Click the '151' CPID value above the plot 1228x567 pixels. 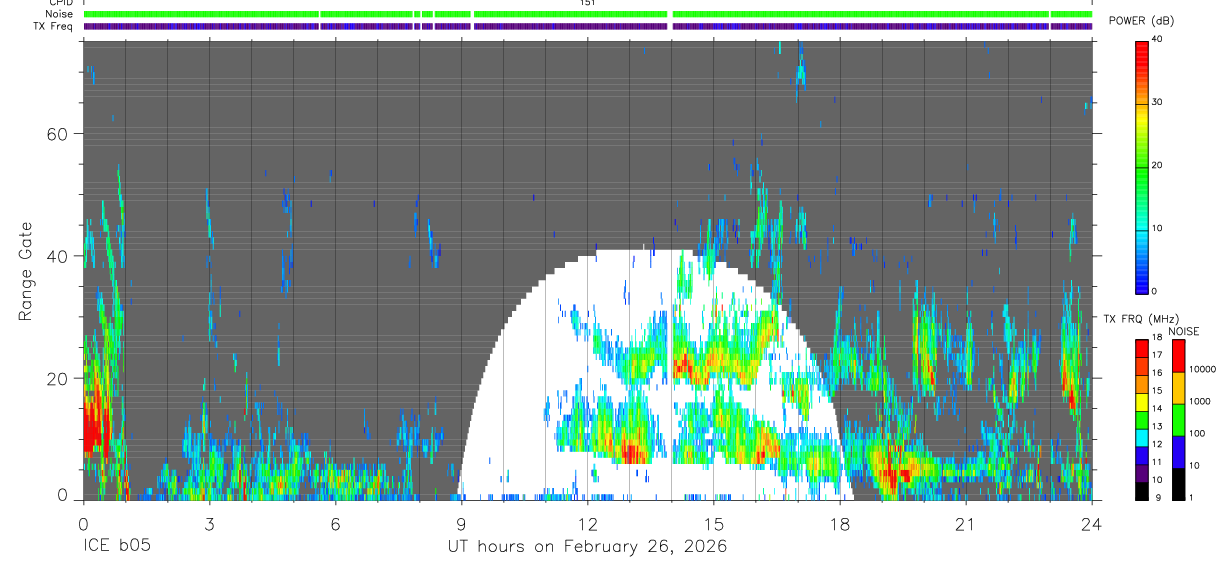click(x=587, y=3)
